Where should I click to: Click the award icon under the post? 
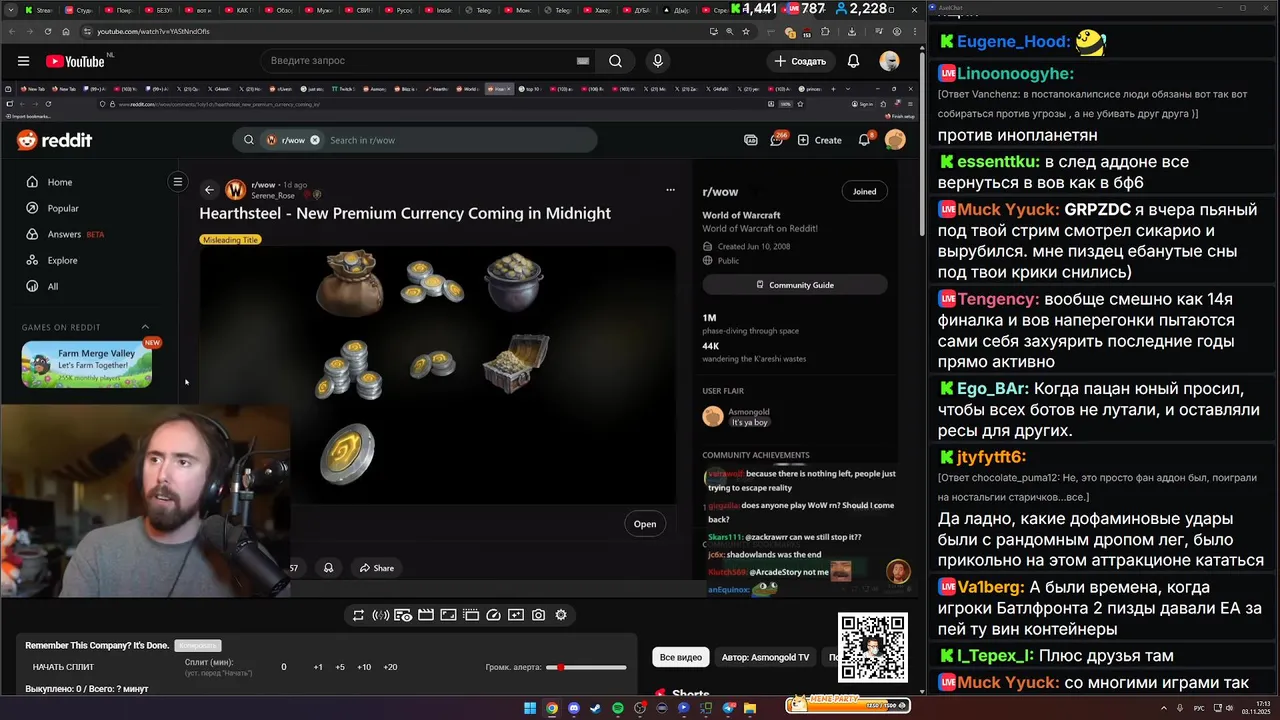[328, 568]
